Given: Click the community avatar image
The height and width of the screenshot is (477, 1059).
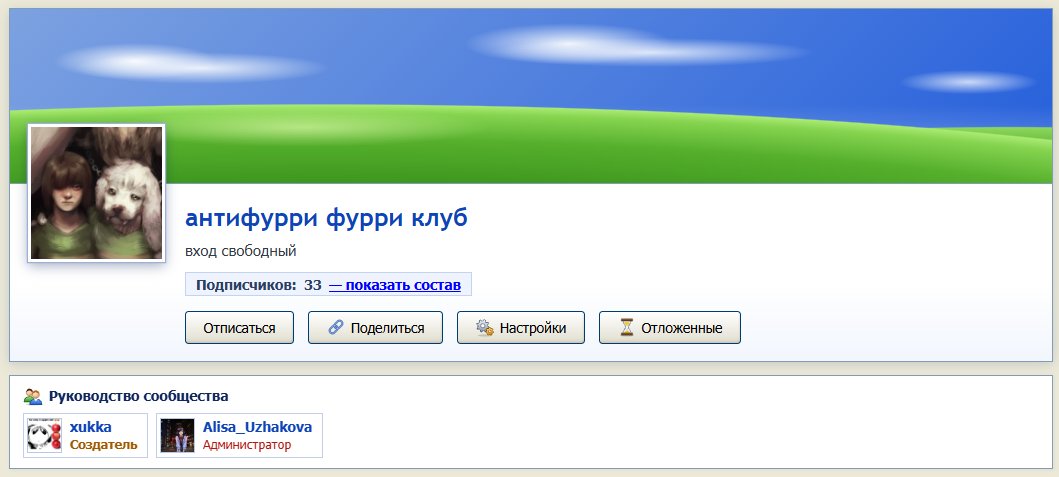Looking at the screenshot, I should tap(97, 193).
